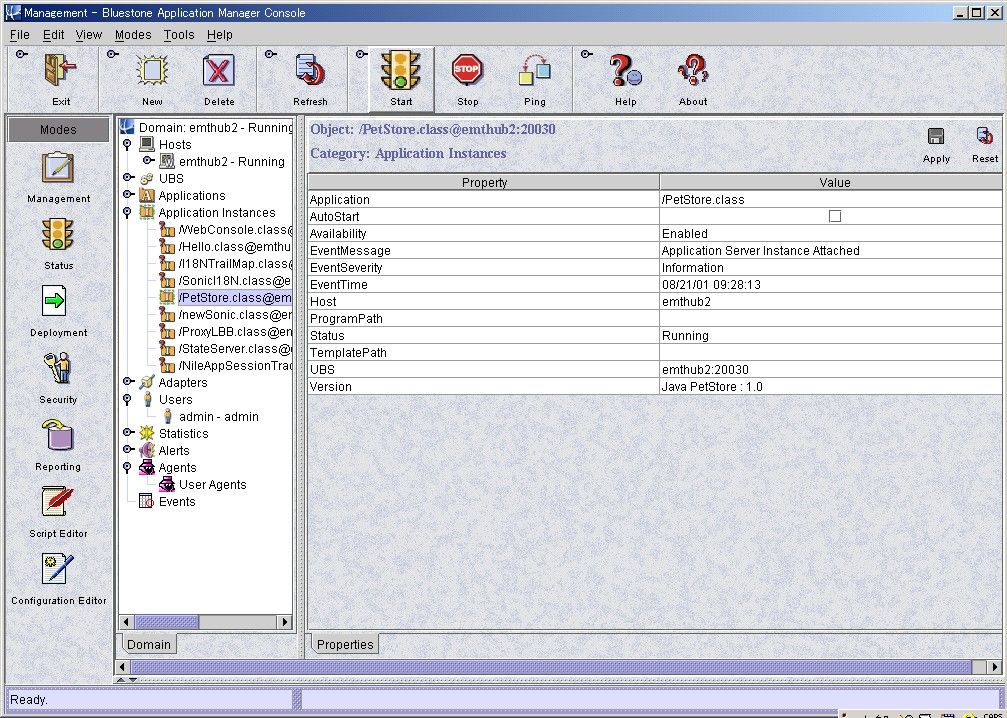Viewport: 1007px width, 718px height.
Task: Click main horizontal scrollbar right arrow
Action: click(994, 667)
